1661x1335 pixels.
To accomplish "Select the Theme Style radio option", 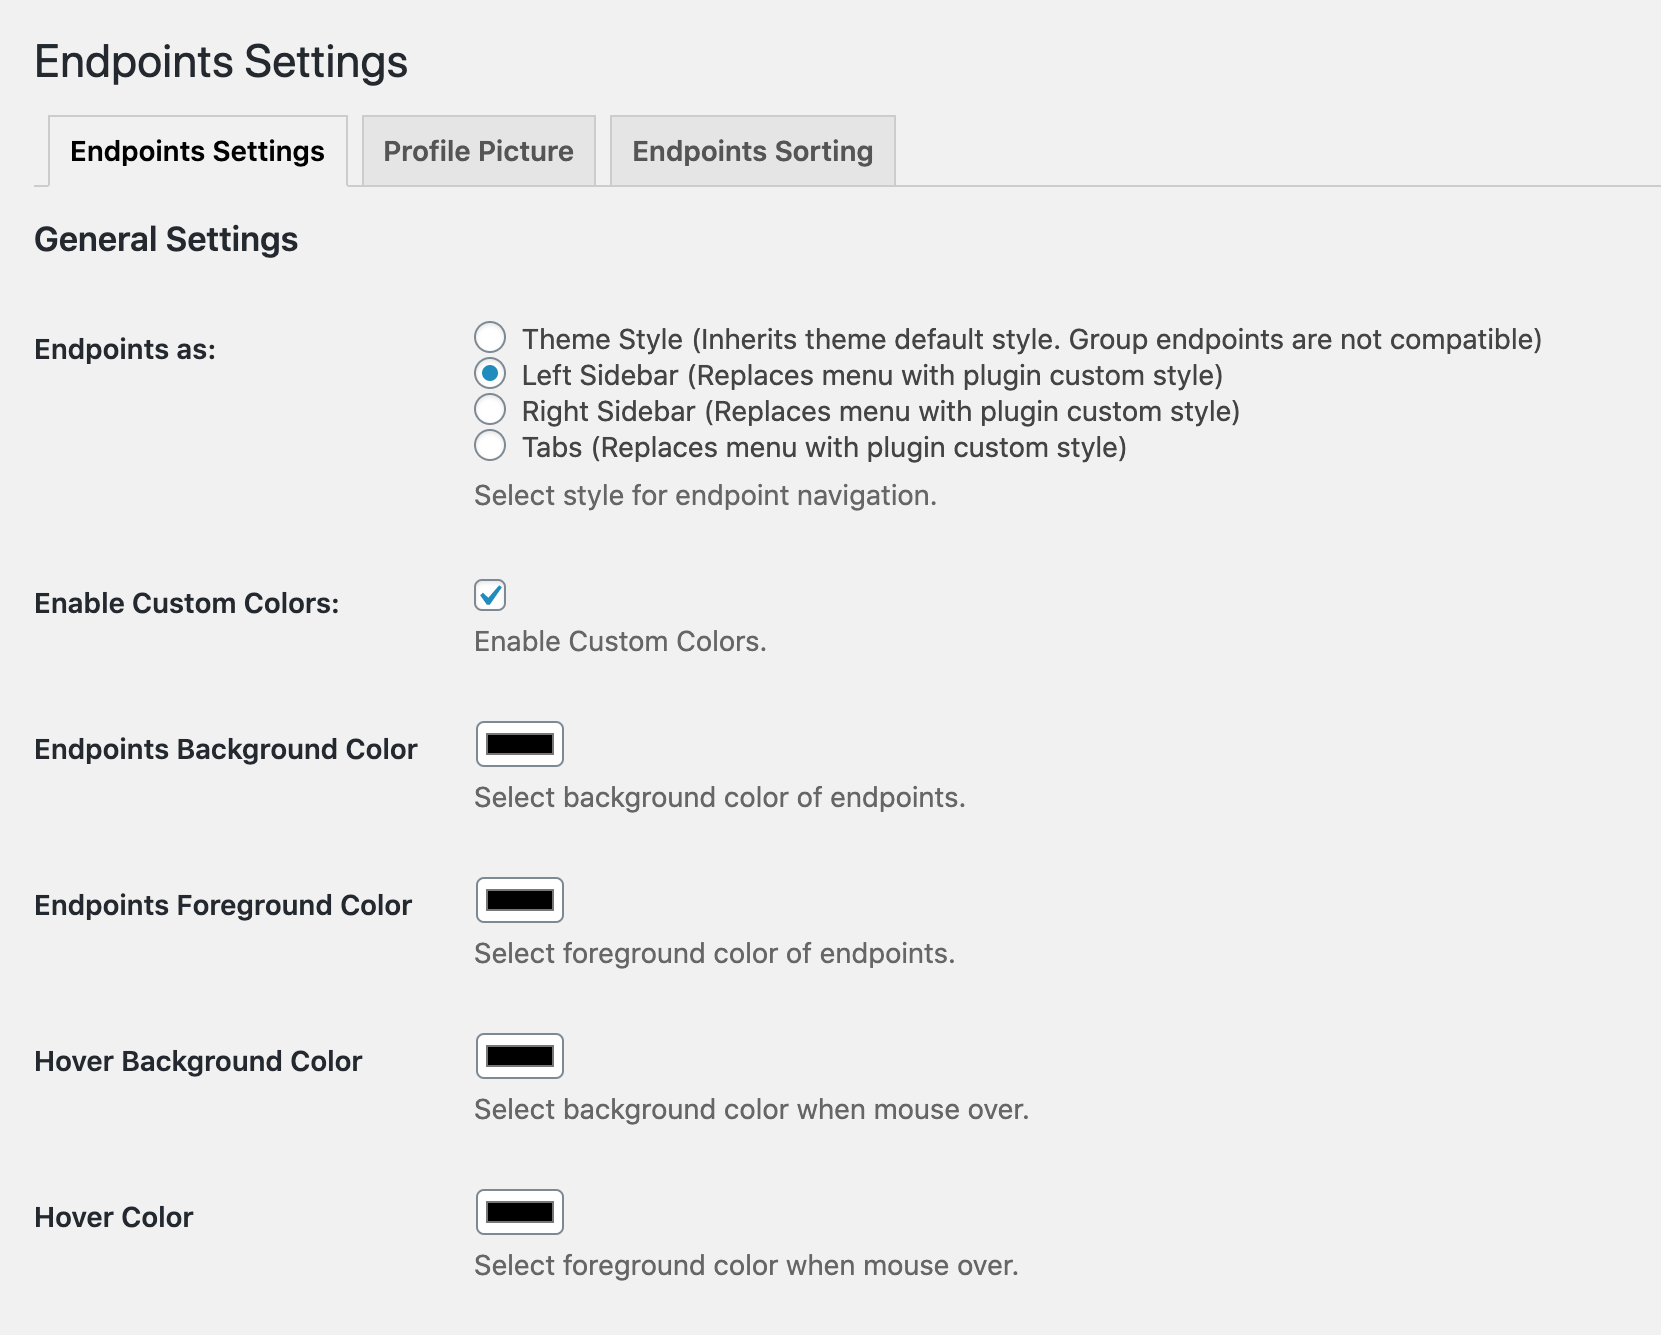I will [490, 338].
